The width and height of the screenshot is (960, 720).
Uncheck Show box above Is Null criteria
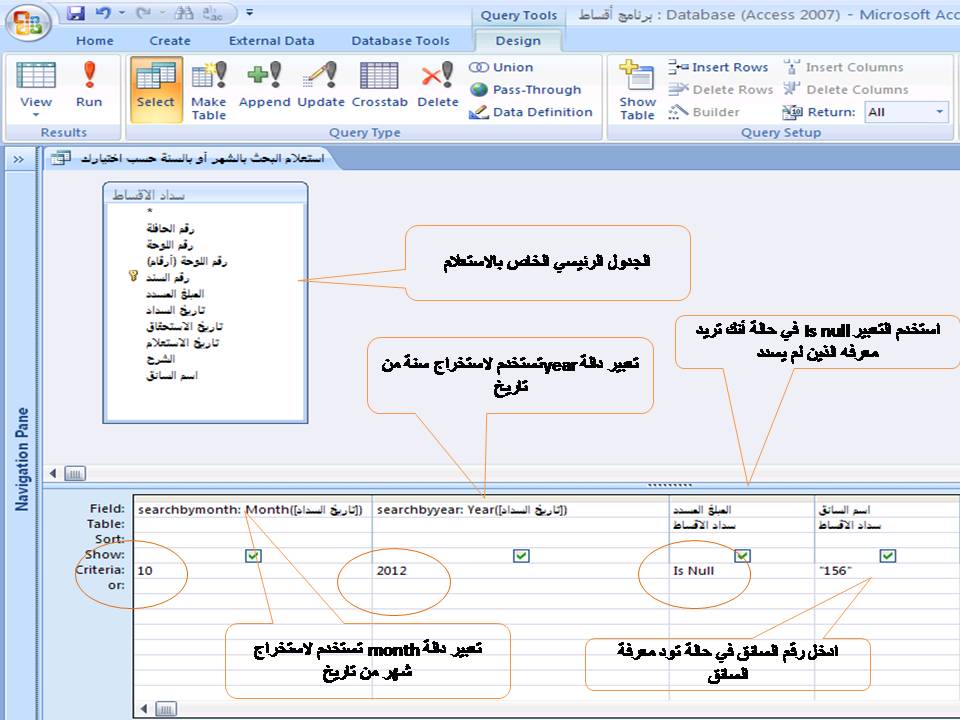tap(742, 555)
